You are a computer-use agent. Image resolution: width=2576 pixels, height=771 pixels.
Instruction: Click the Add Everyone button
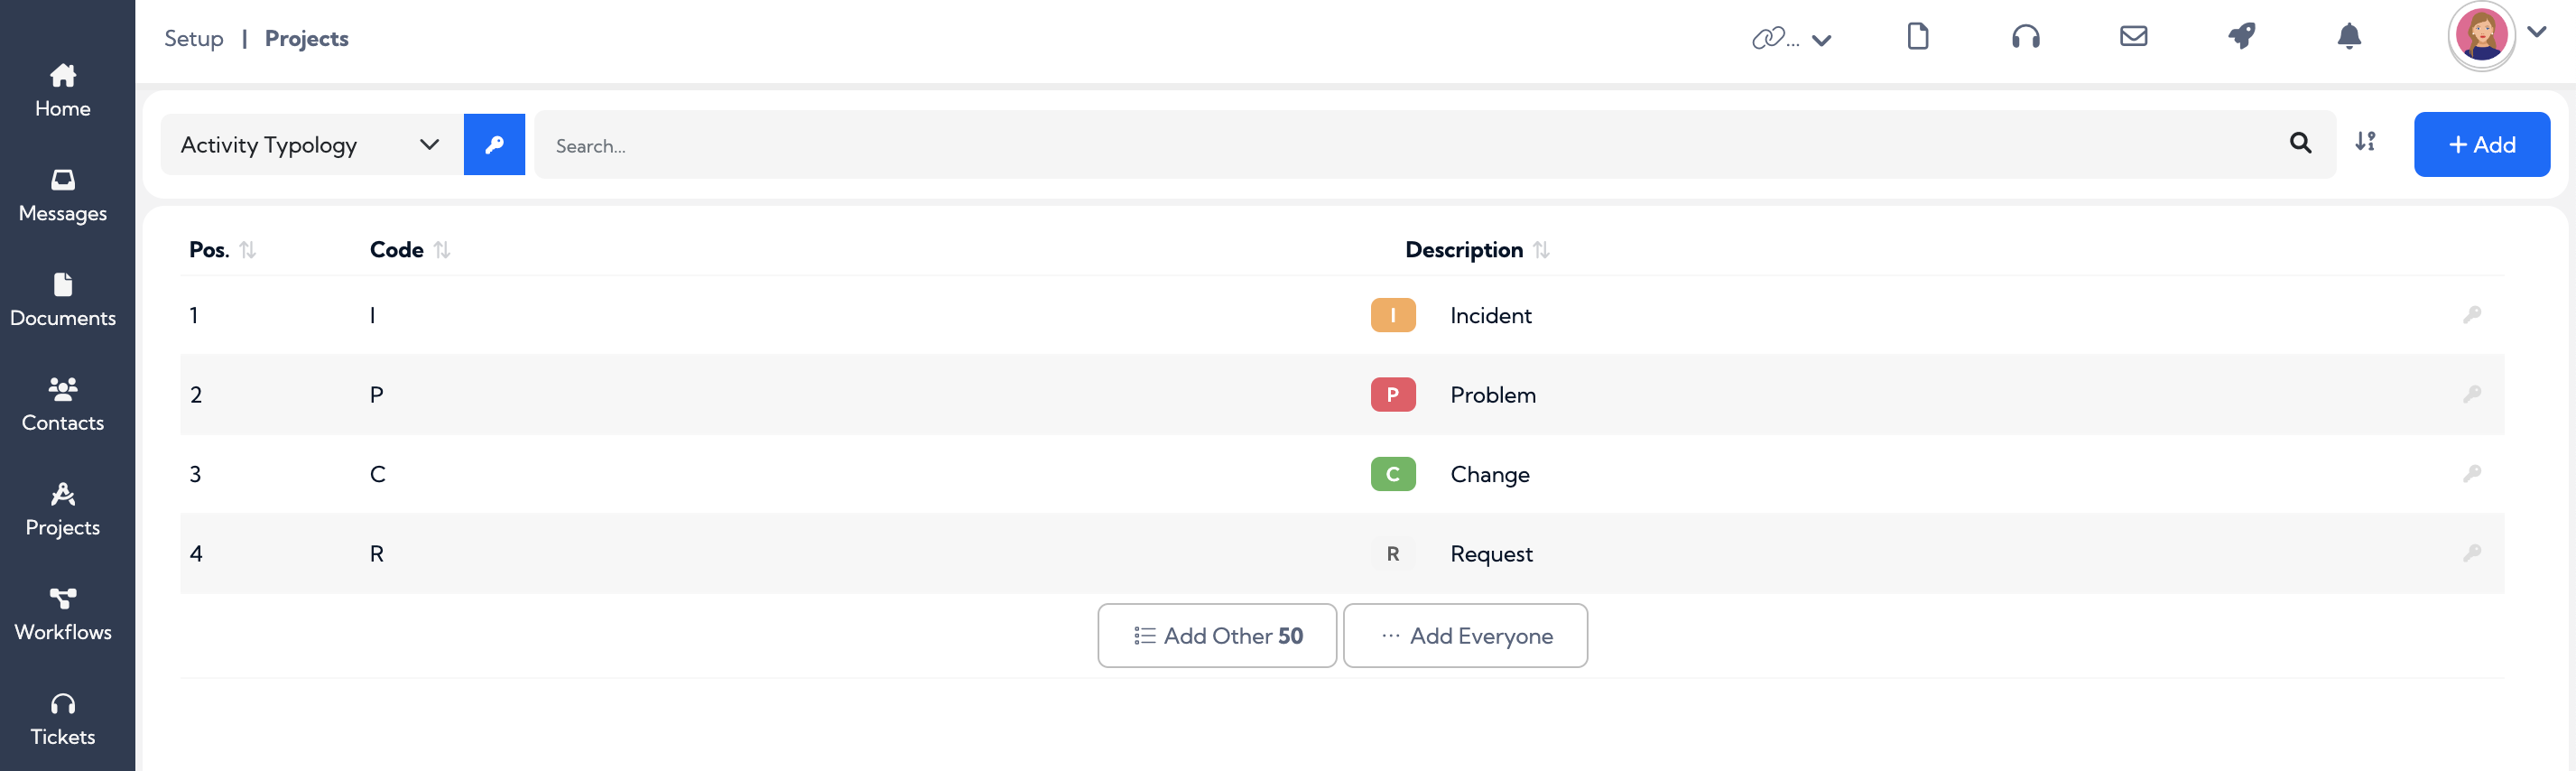1465,636
